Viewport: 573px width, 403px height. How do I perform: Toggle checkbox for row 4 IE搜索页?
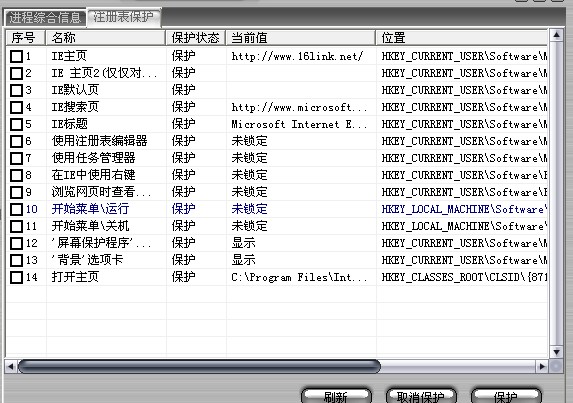(16, 107)
